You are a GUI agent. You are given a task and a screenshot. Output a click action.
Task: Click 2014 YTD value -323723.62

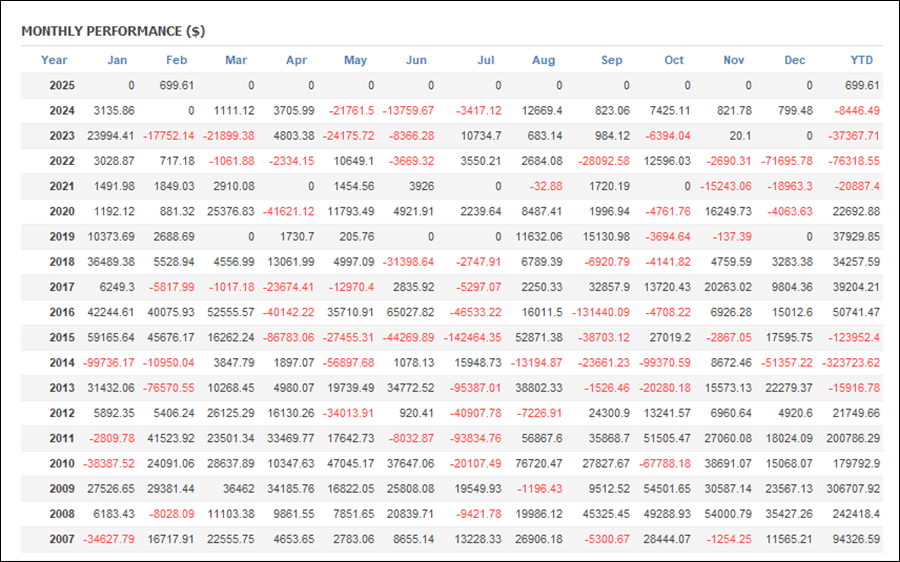(x=851, y=363)
